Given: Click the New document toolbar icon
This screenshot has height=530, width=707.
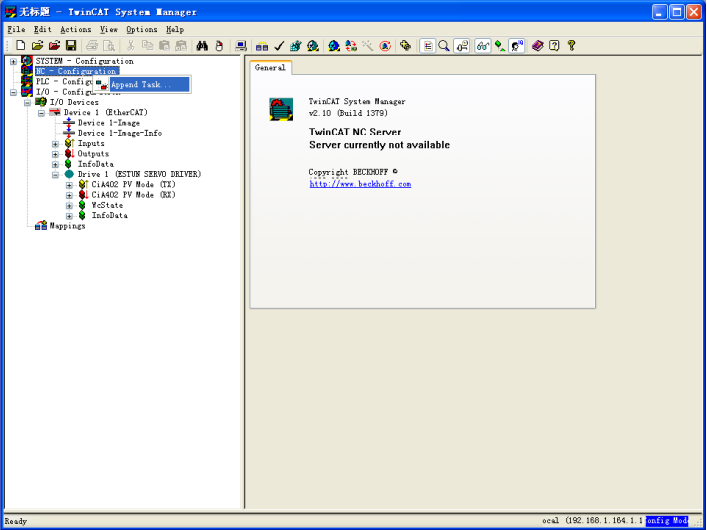Looking at the screenshot, I should tap(20, 46).
